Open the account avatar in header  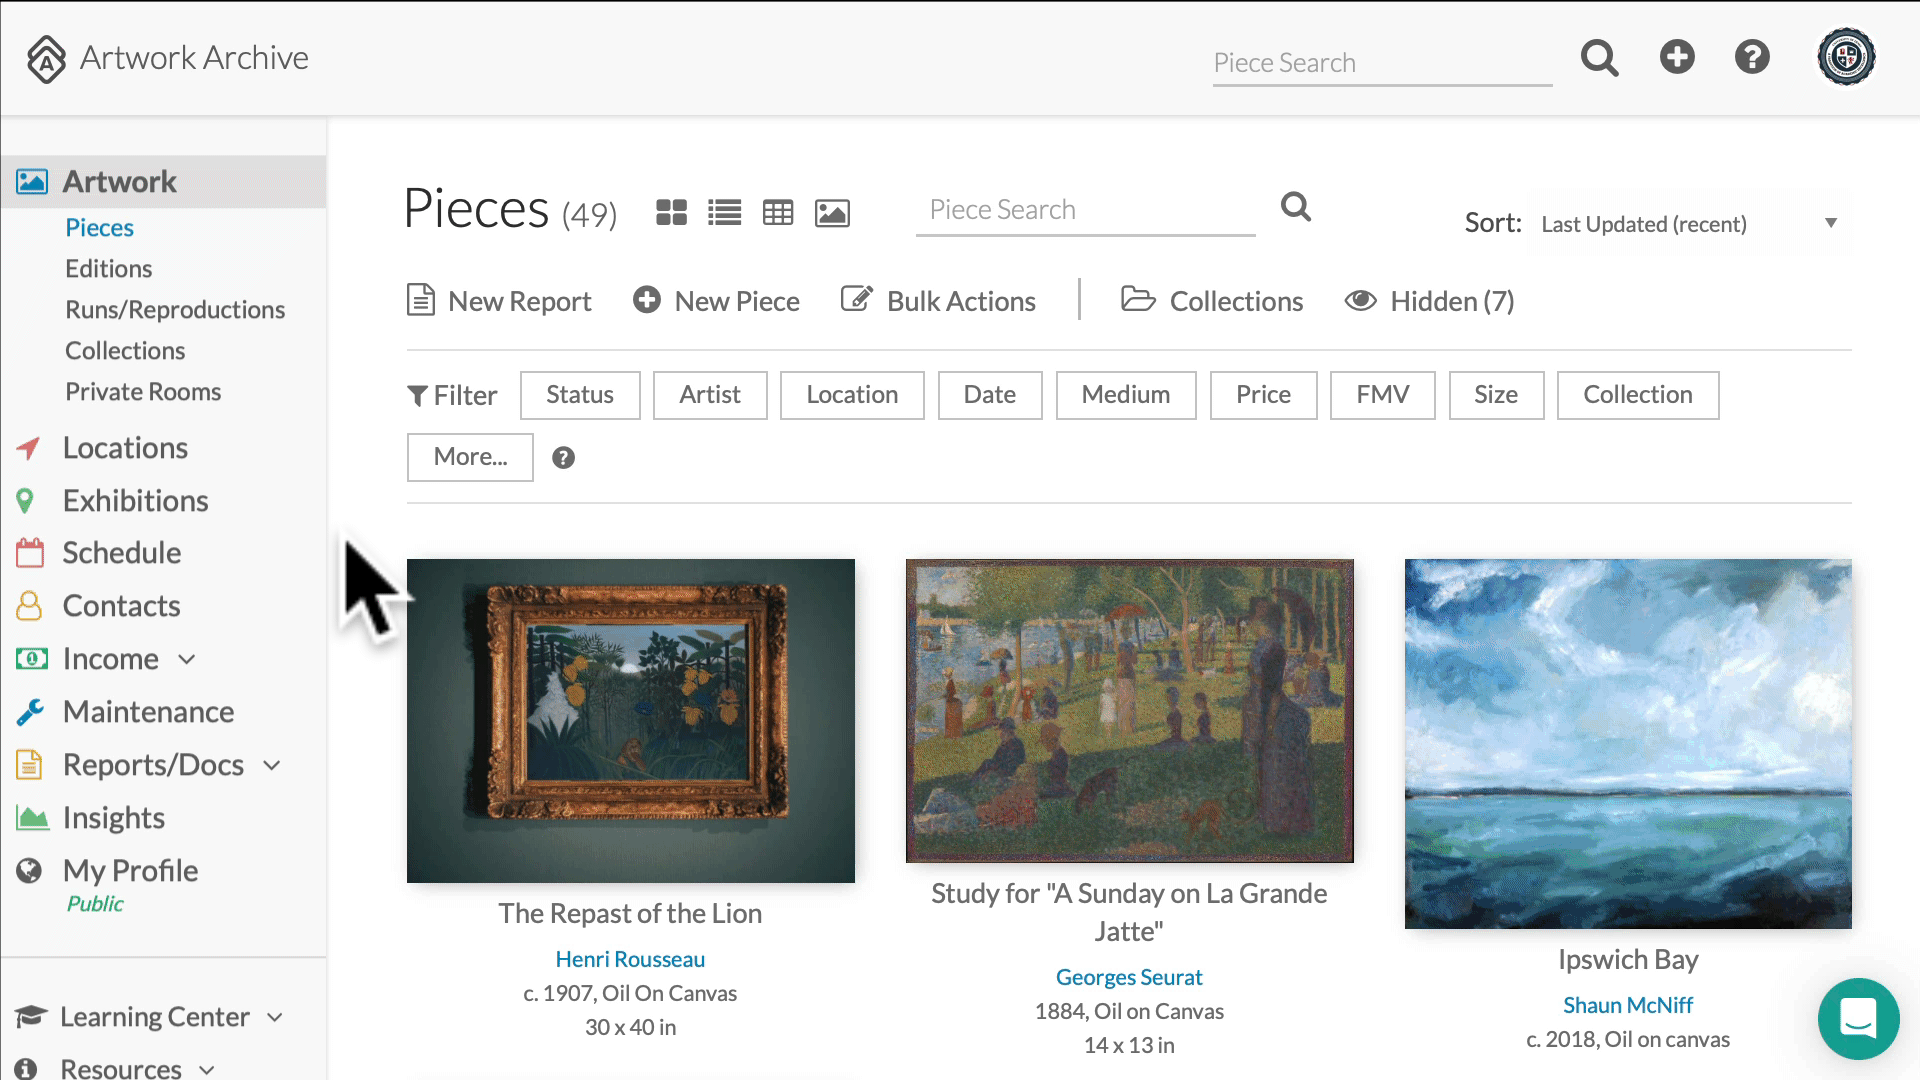click(x=1846, y=57)
